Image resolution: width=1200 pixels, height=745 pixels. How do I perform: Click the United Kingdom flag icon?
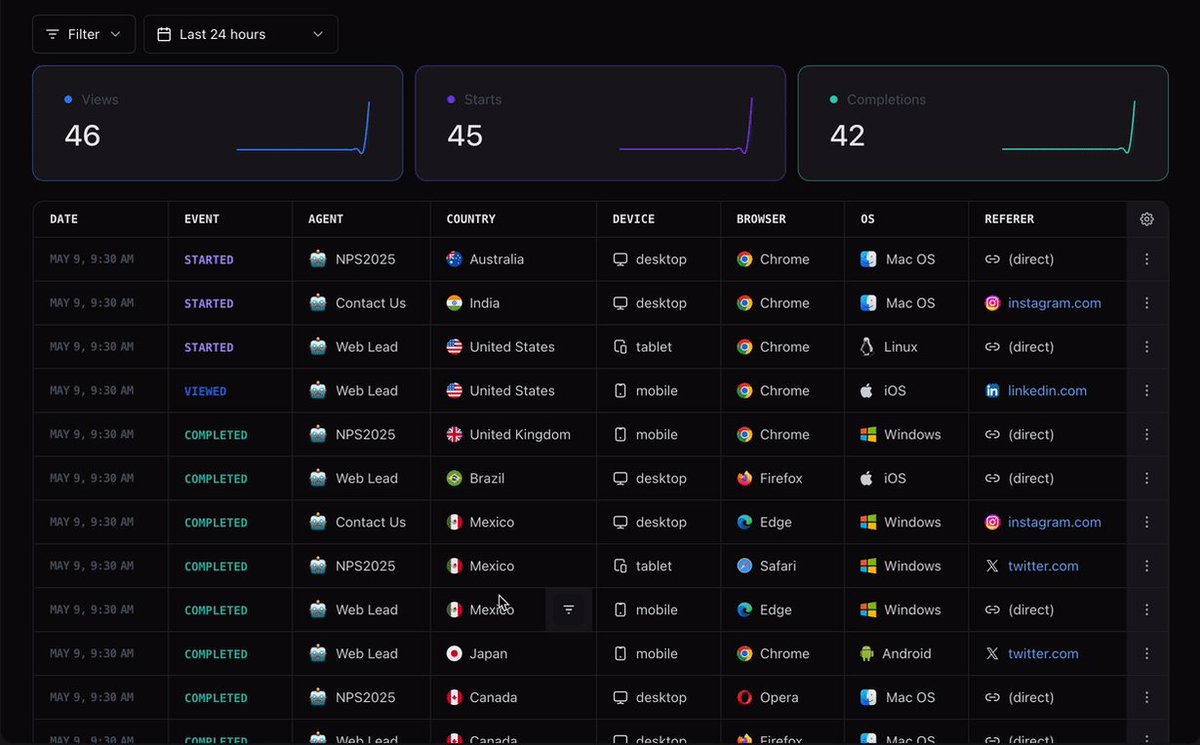tap(454, 435)
